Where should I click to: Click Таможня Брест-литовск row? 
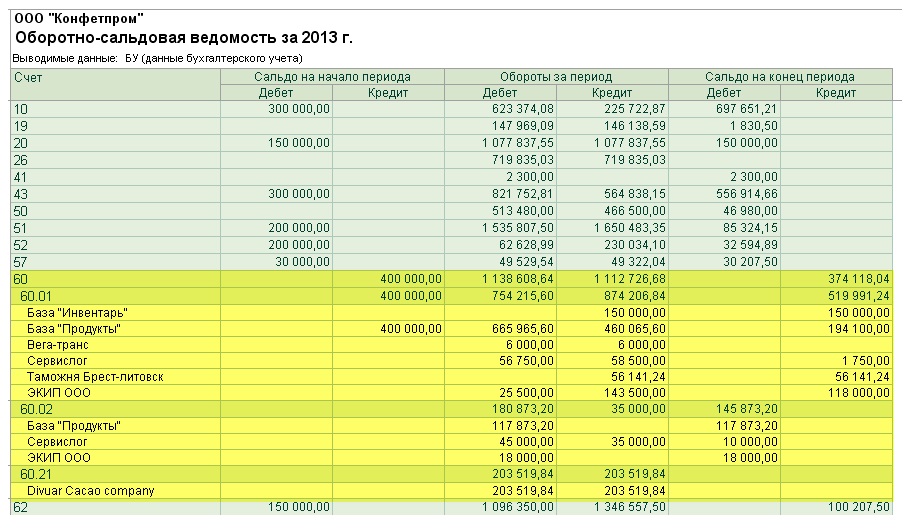(x=452, y=377)
